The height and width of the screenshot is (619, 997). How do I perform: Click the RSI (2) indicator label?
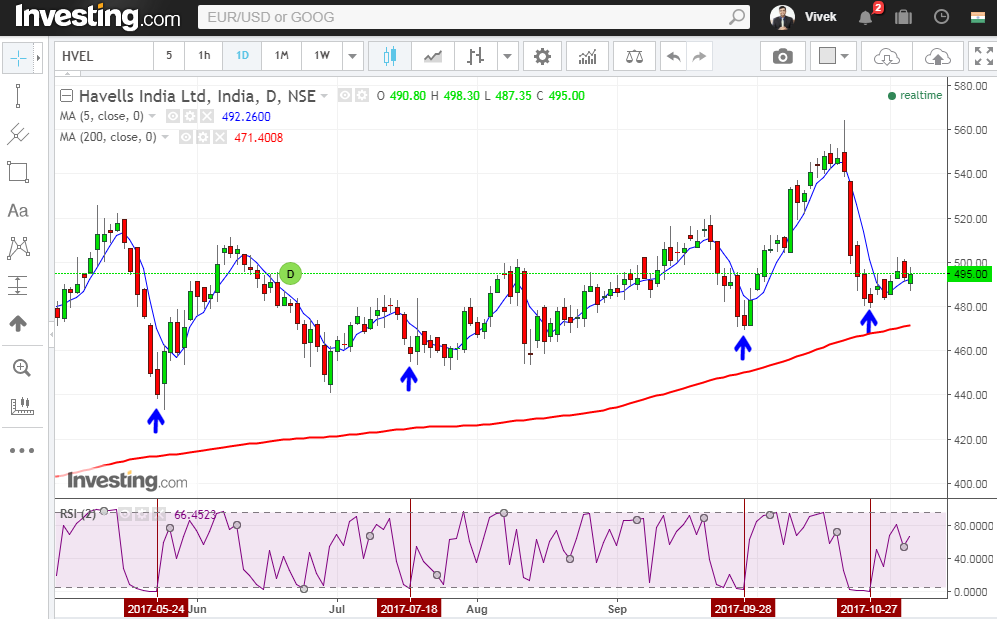pyautogui.click(x=78, y=514)
